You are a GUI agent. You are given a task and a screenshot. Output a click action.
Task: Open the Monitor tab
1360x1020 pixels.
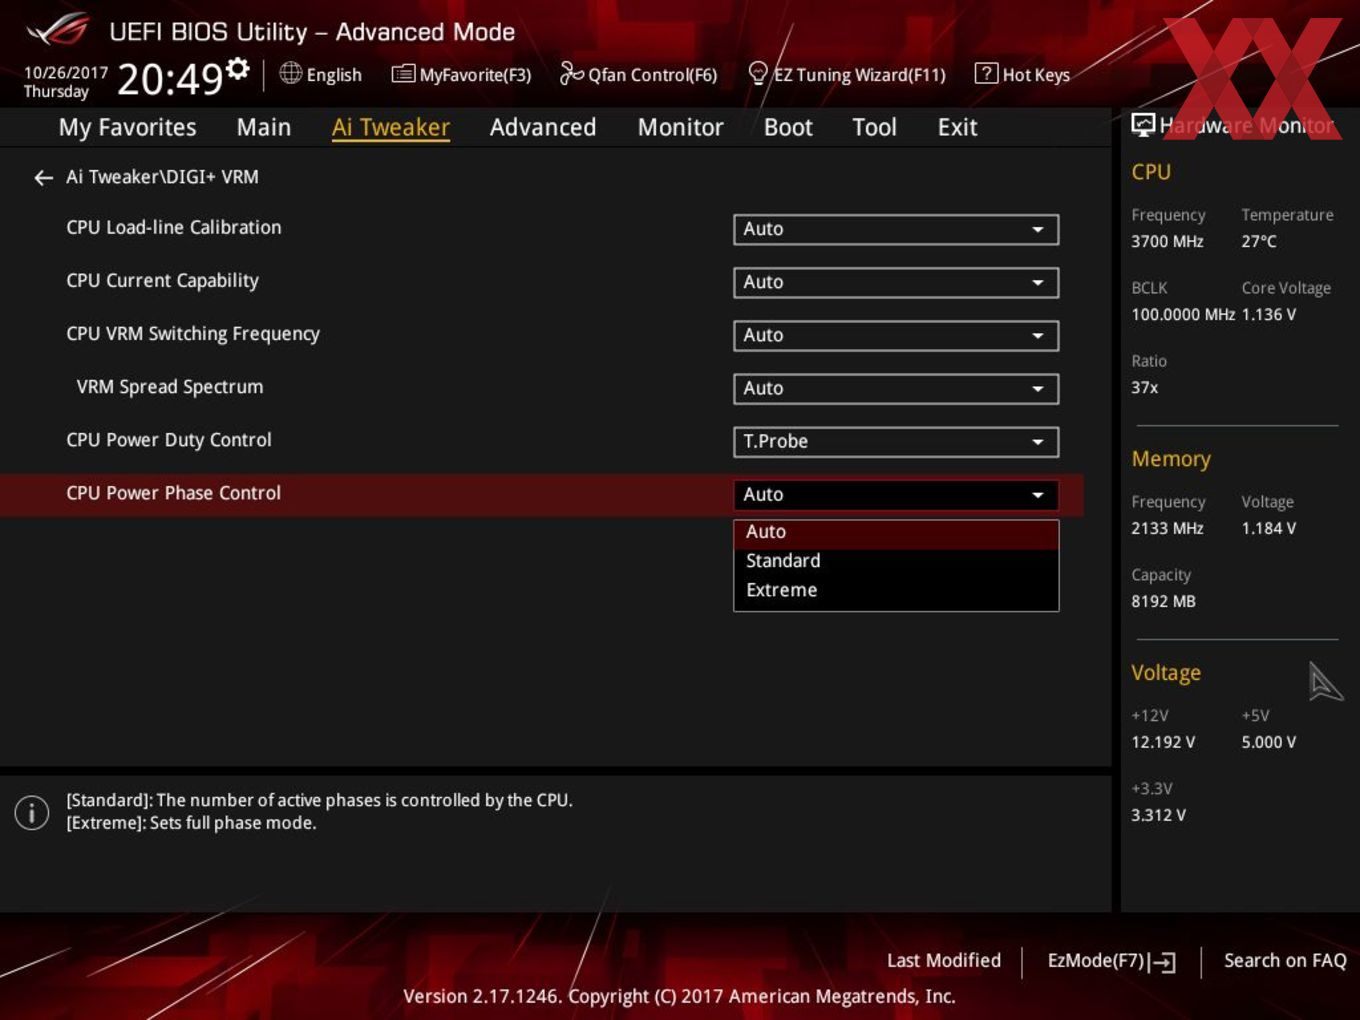(681, 127)
